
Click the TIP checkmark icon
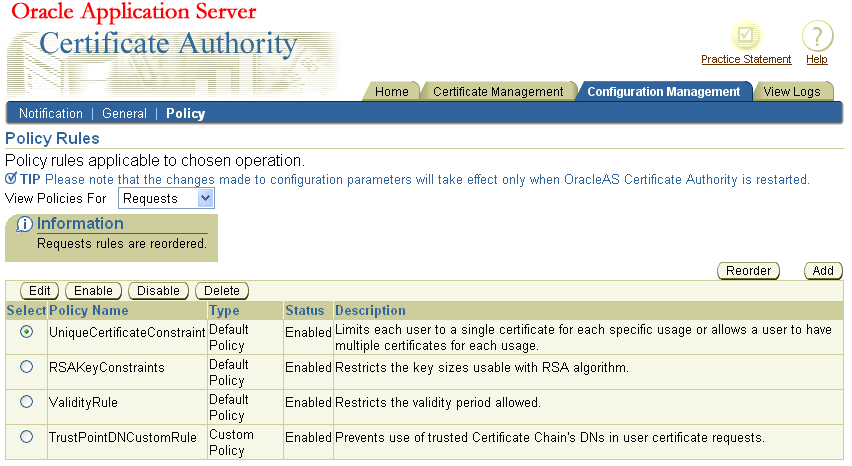pyautogui.click(x=11, y=178)
